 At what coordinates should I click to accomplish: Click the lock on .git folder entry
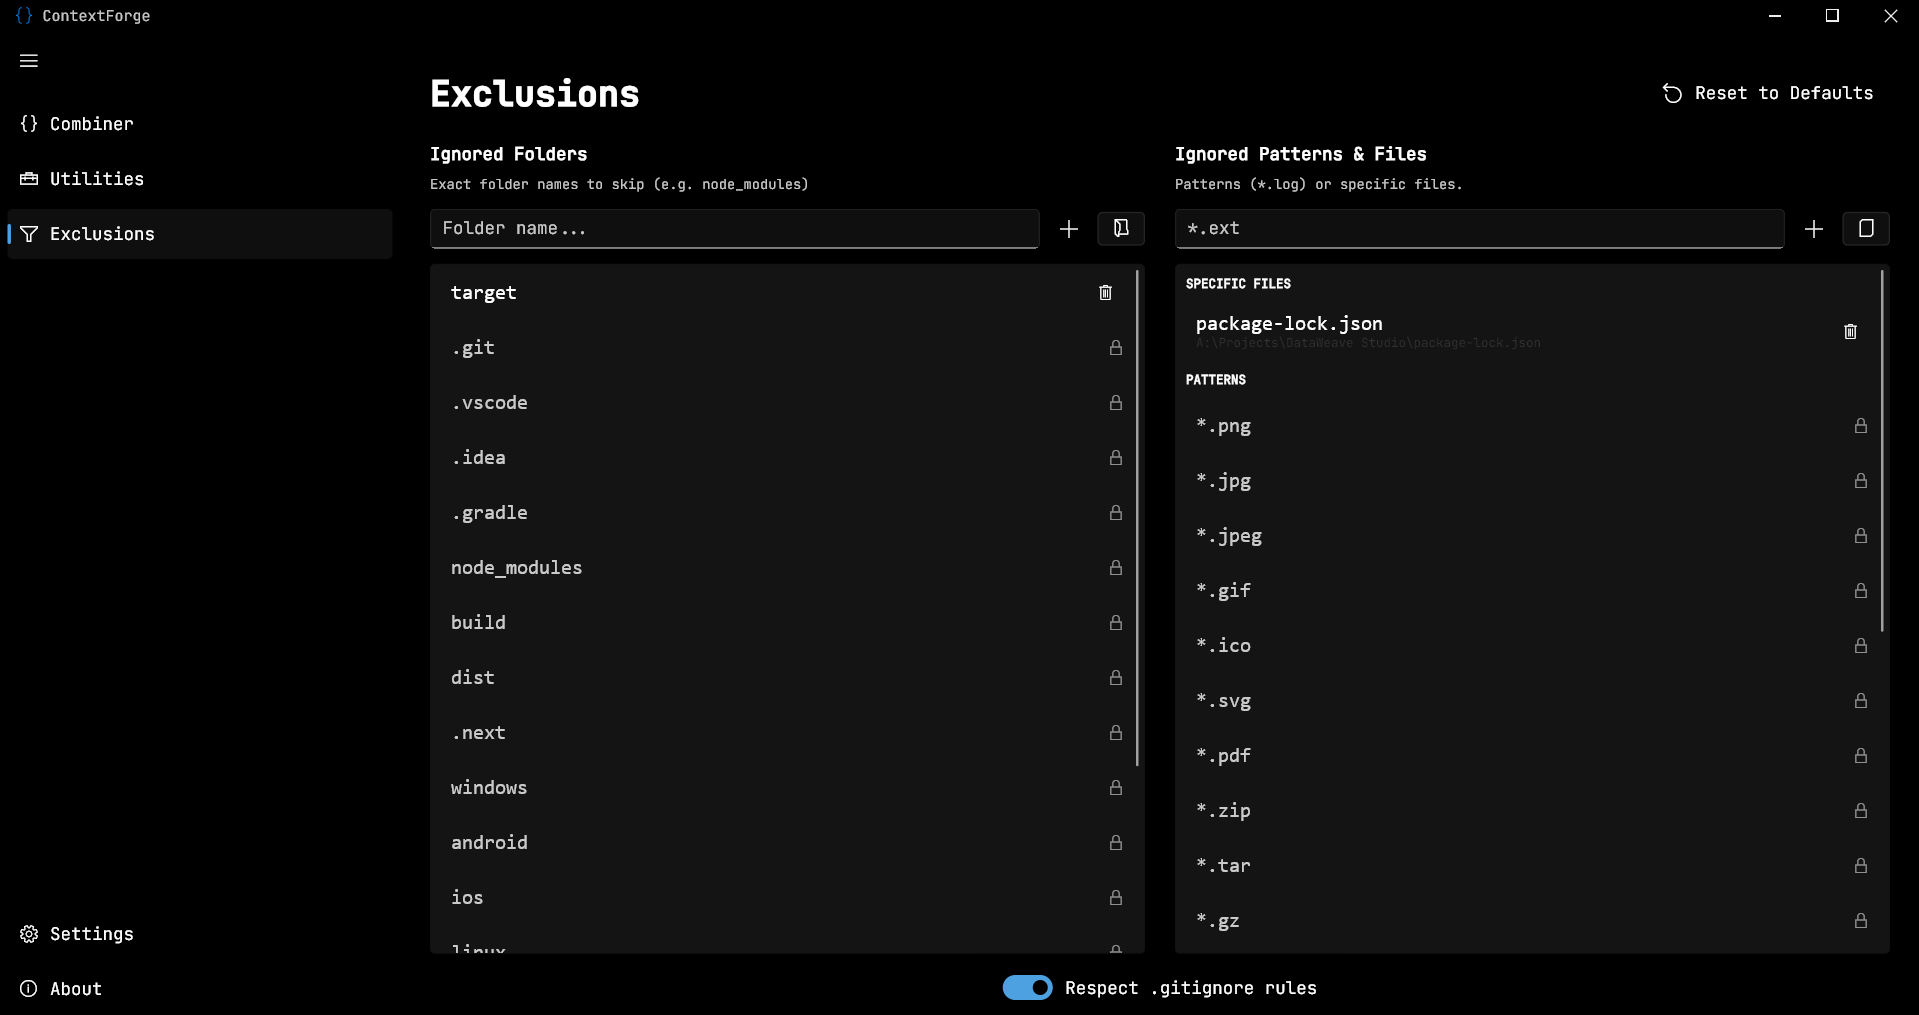point(1115,348)
